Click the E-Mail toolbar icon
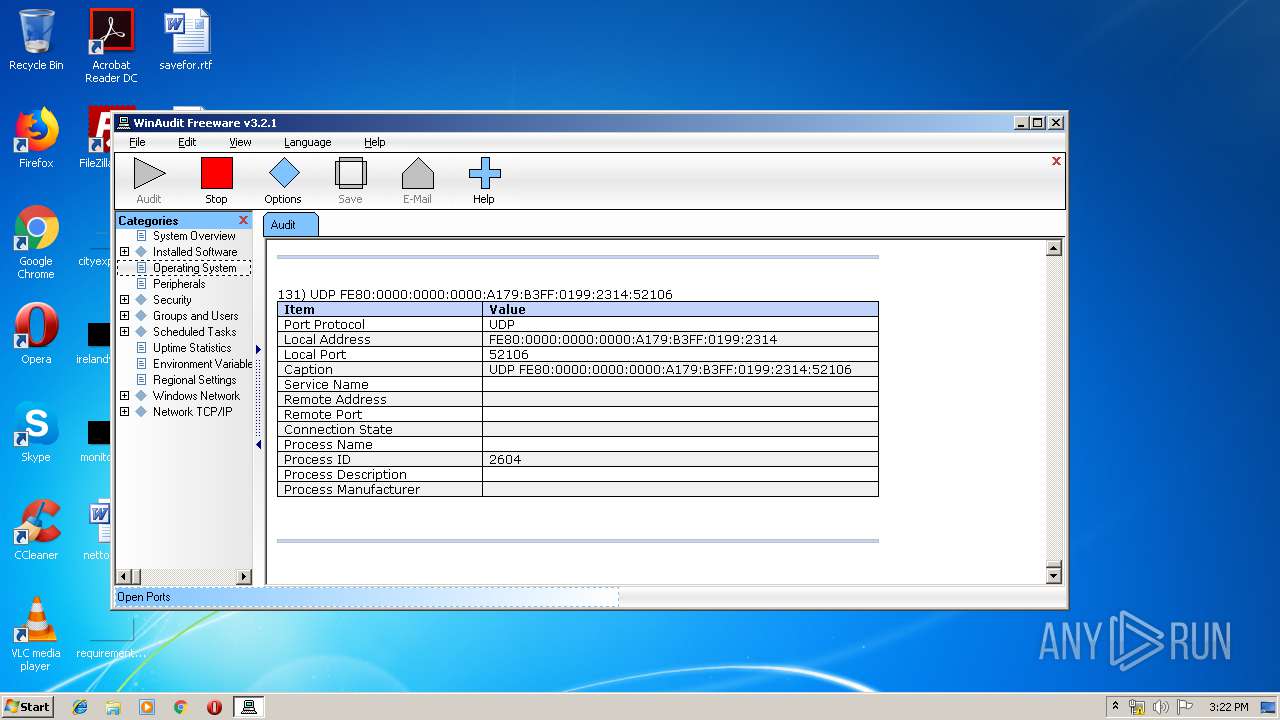 click(417, 174)
